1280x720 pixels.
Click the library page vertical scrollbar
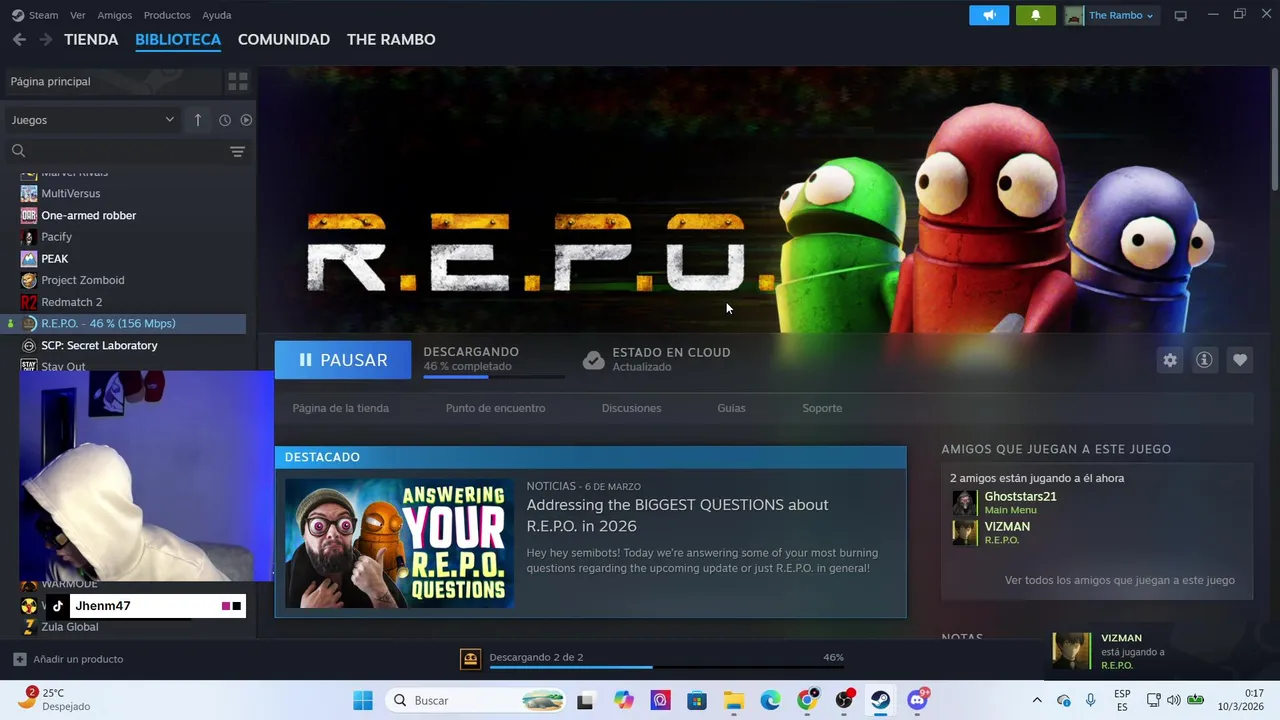point(1275,128)
